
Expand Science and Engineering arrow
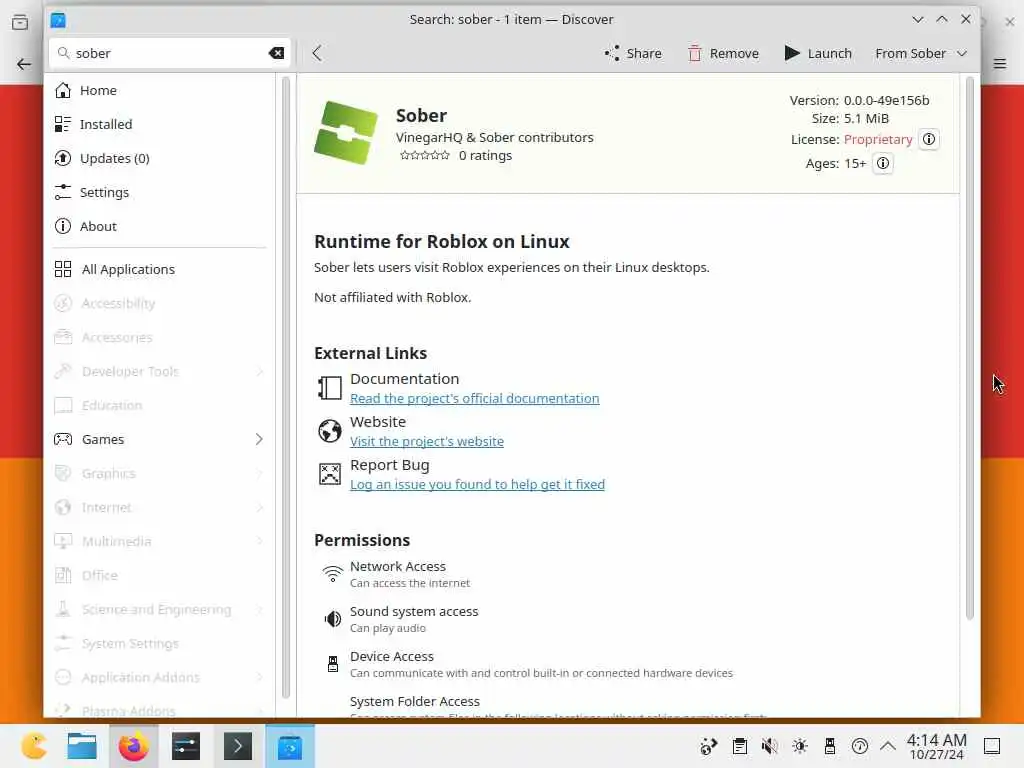pos(259,609)
